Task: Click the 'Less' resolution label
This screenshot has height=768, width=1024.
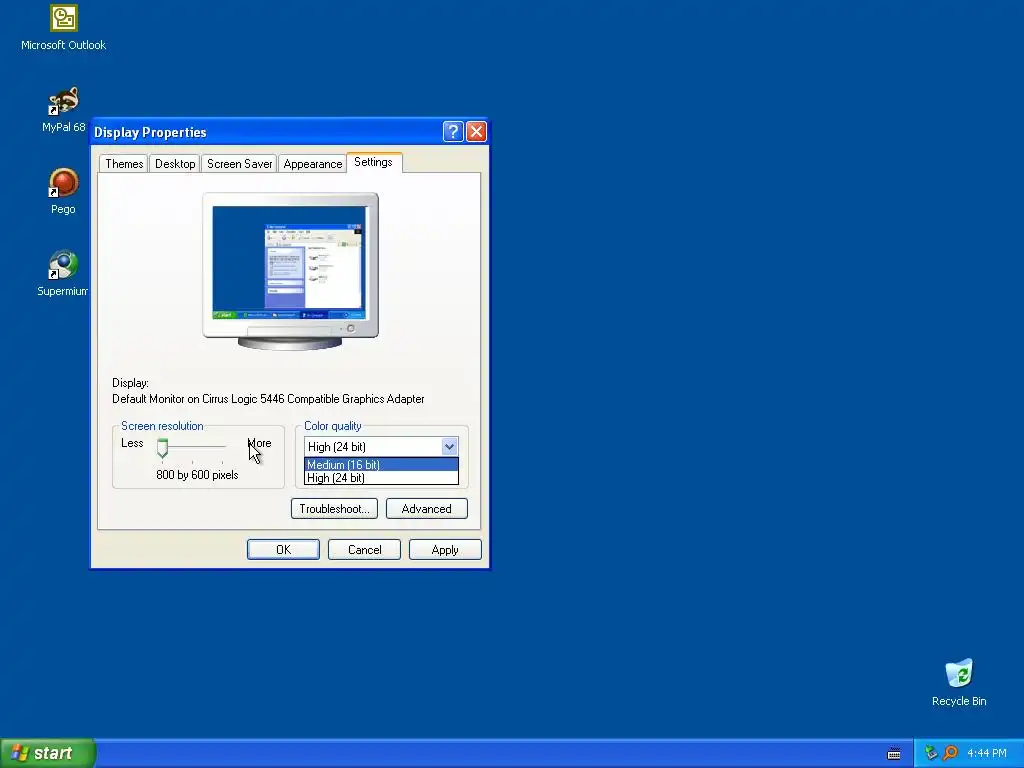Action: click(x=132, y=443)
